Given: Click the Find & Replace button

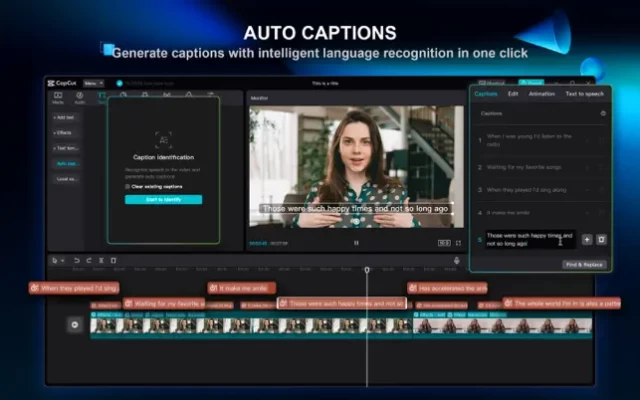Looking at the screenshot, I should click(583, 264).
